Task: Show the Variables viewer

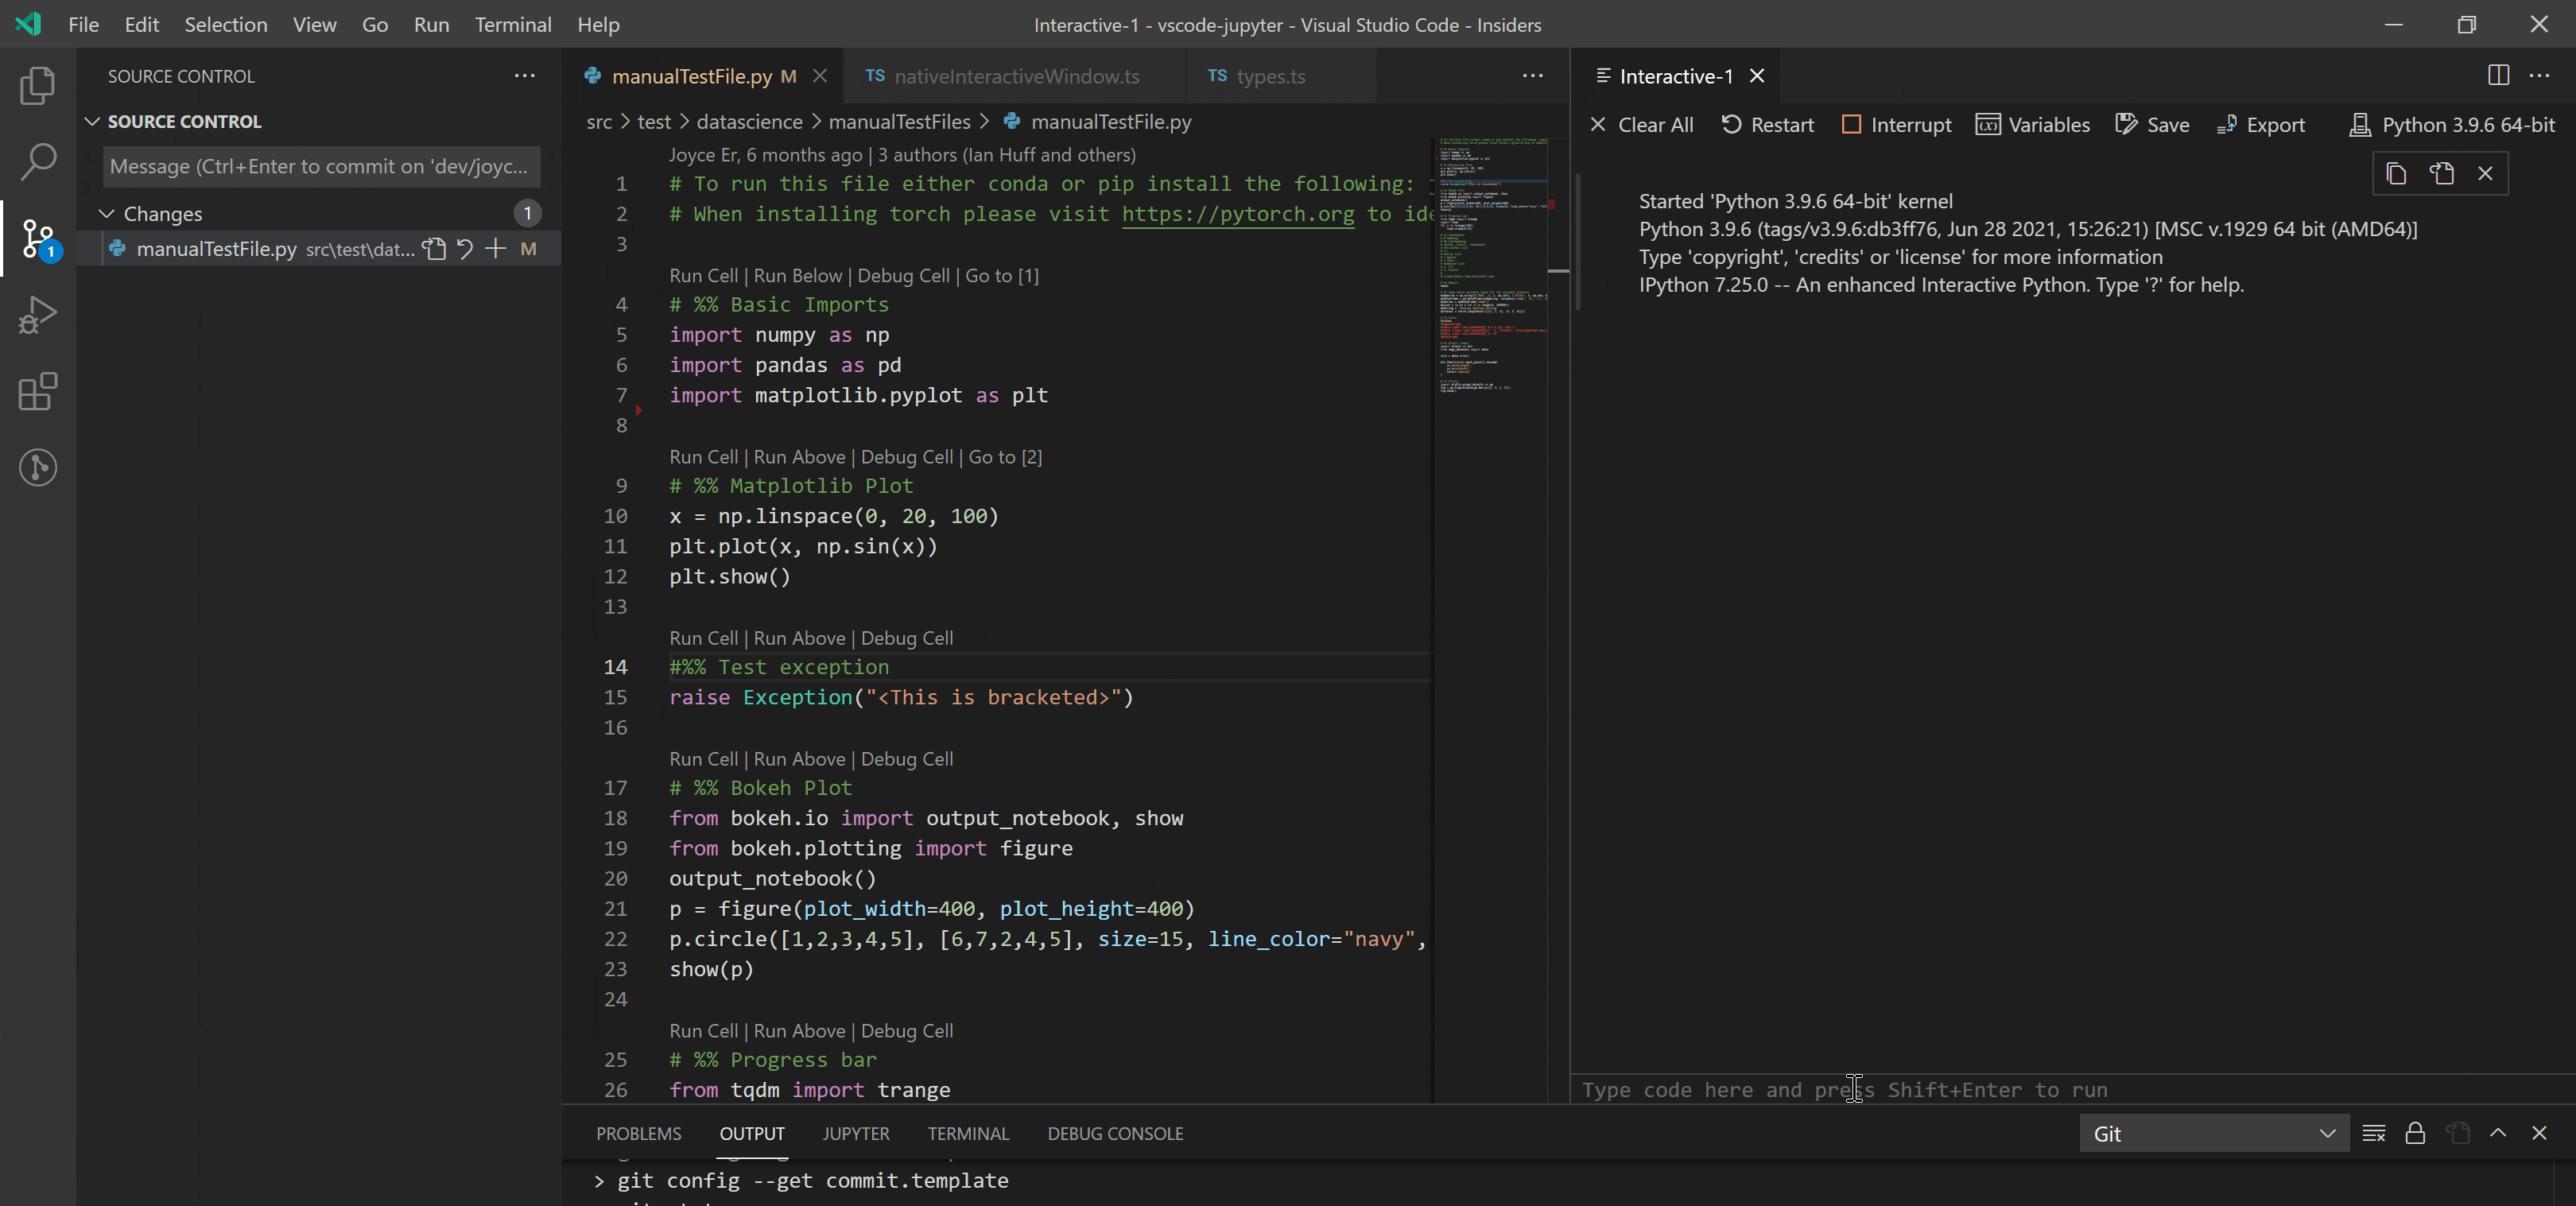Action: coord(2032,124)
